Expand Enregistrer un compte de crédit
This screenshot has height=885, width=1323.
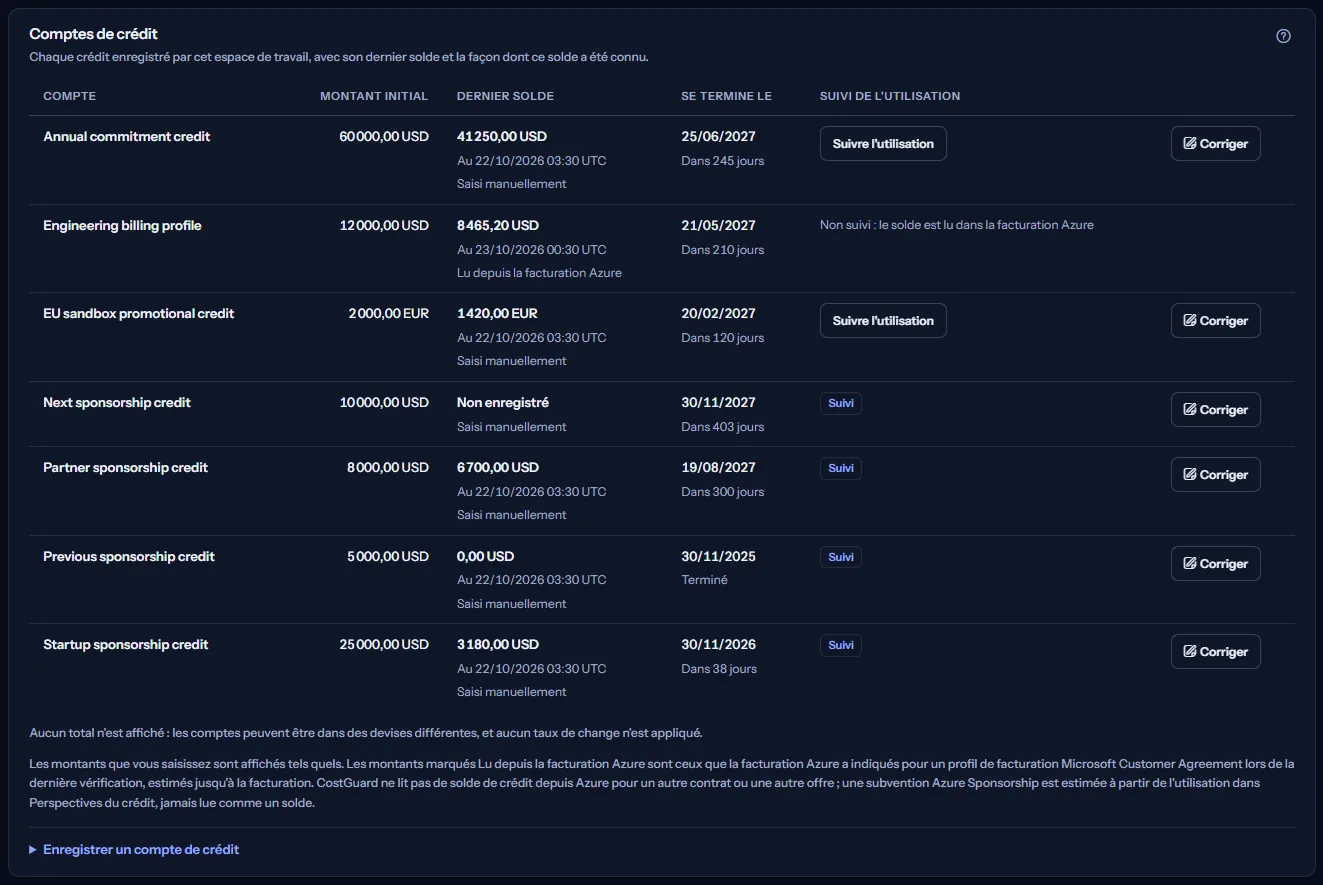135,849
